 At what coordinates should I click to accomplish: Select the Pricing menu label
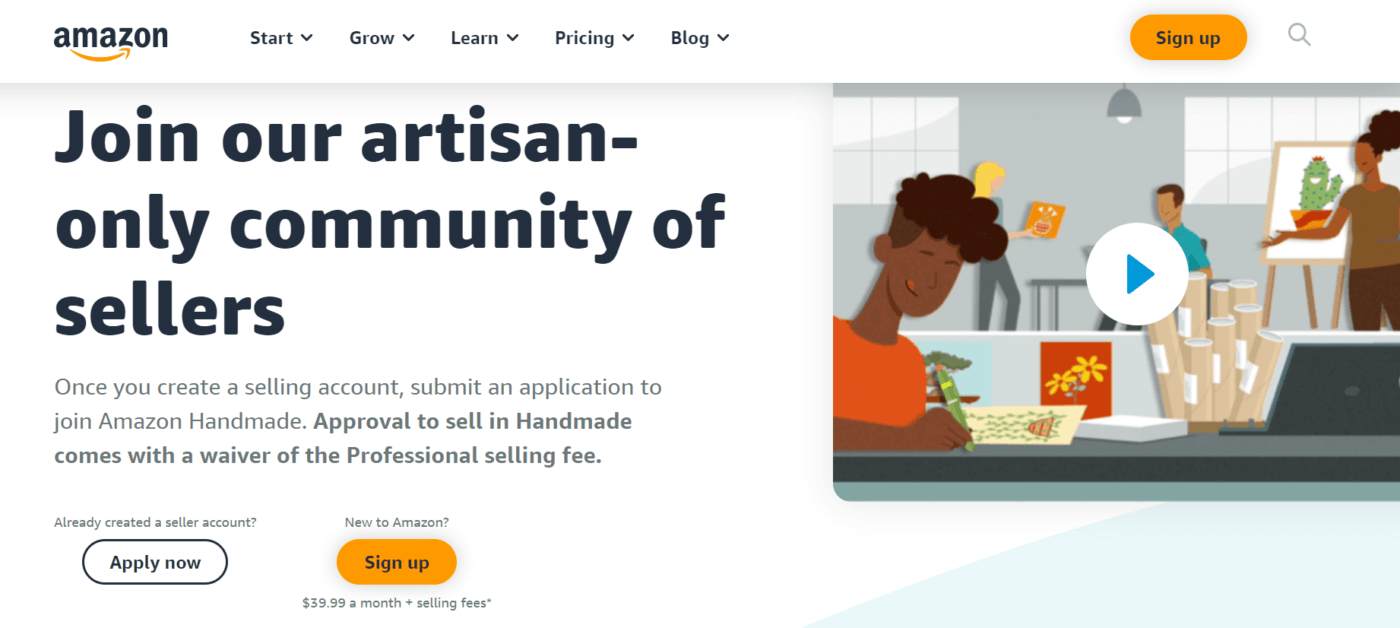click(x=584, y=38)
